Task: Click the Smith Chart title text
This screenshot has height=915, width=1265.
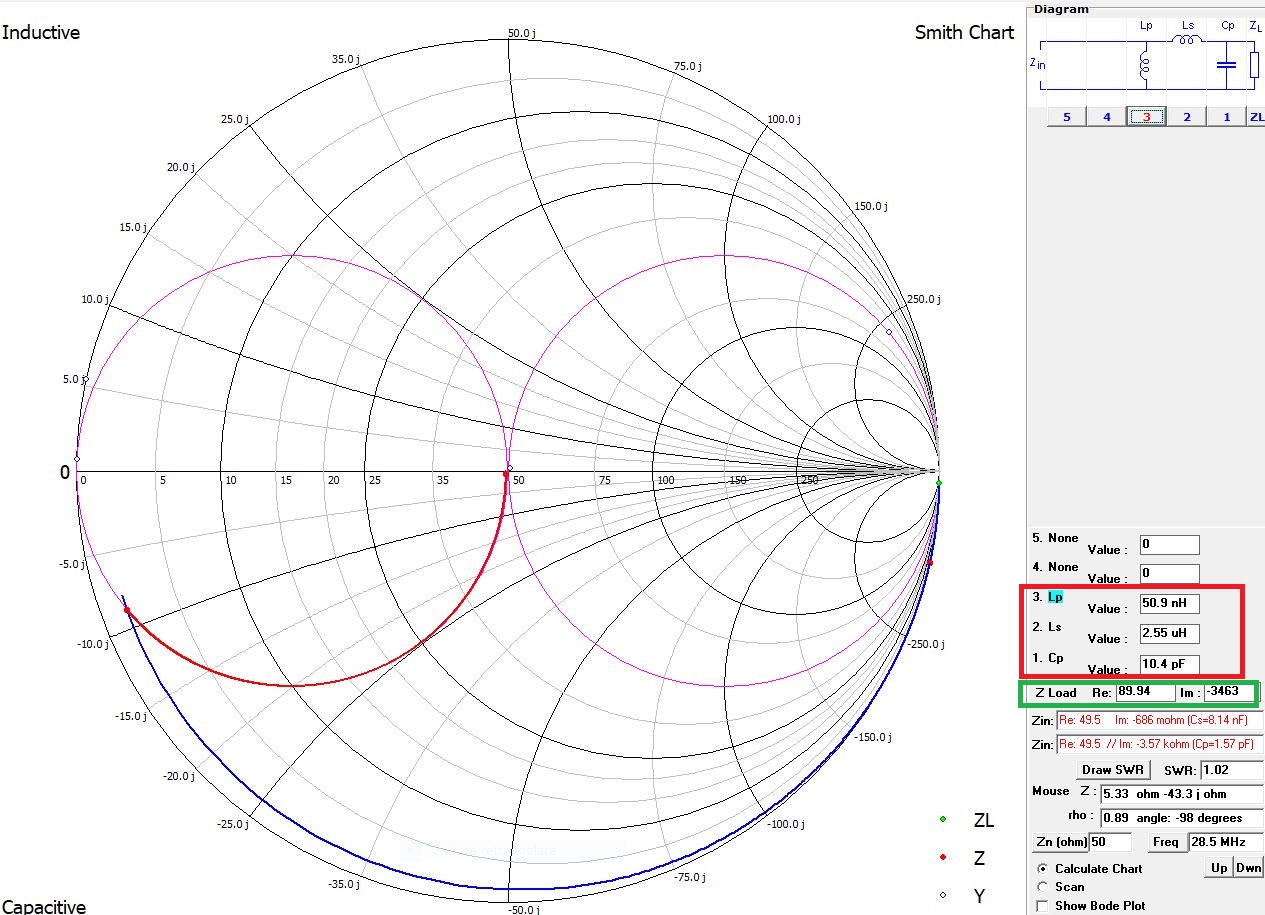Action: (964, 32)
